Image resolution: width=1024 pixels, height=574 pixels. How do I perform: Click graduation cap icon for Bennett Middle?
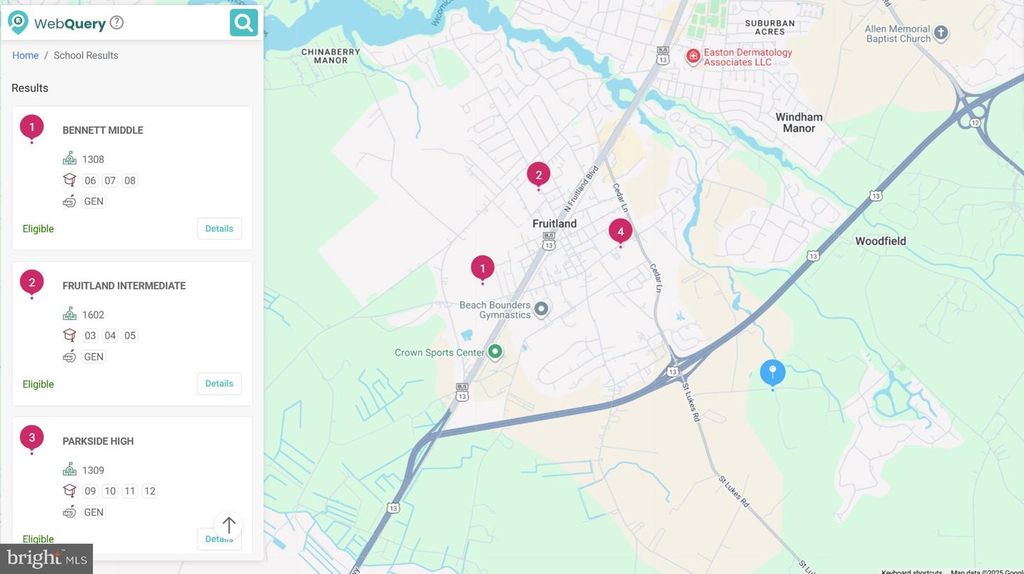point(69,180)
